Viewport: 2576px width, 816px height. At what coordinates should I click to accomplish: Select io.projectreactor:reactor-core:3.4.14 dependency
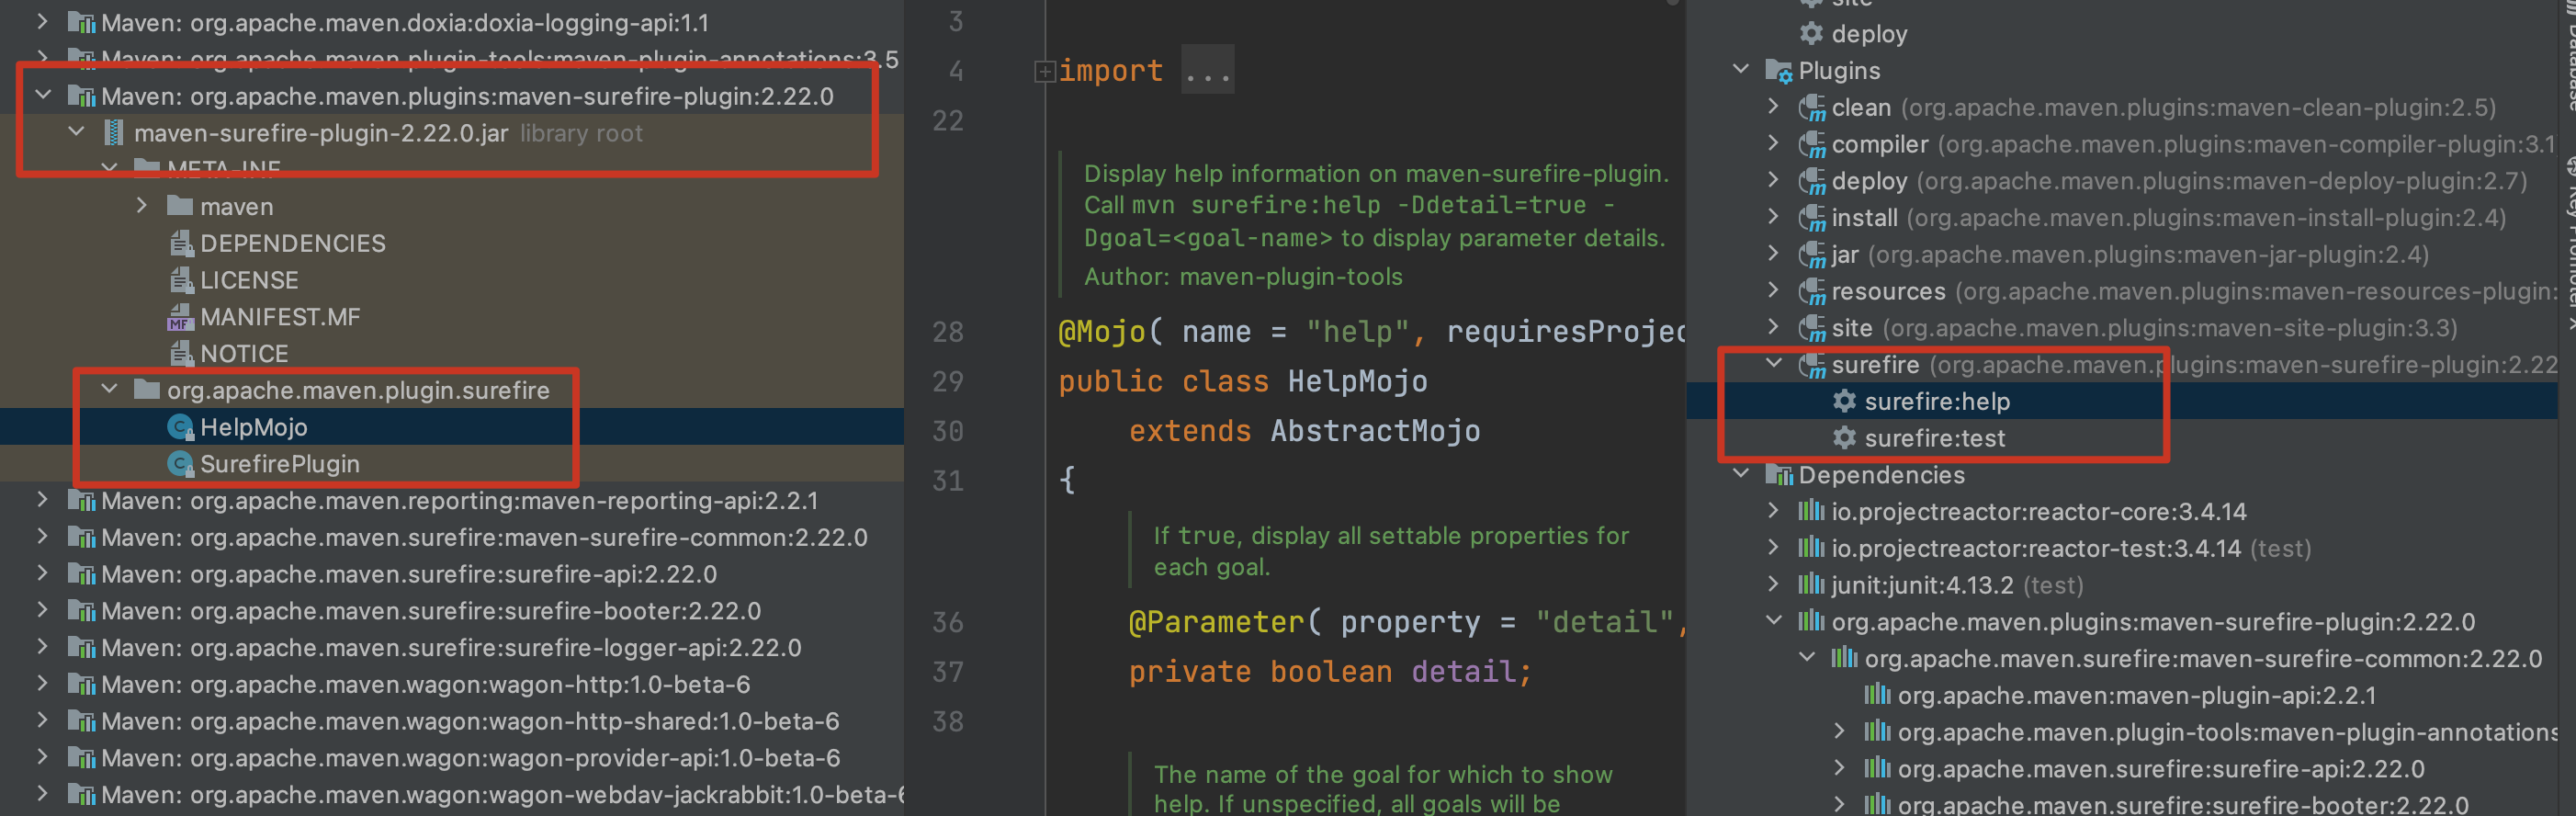(x=2038, y=512)
